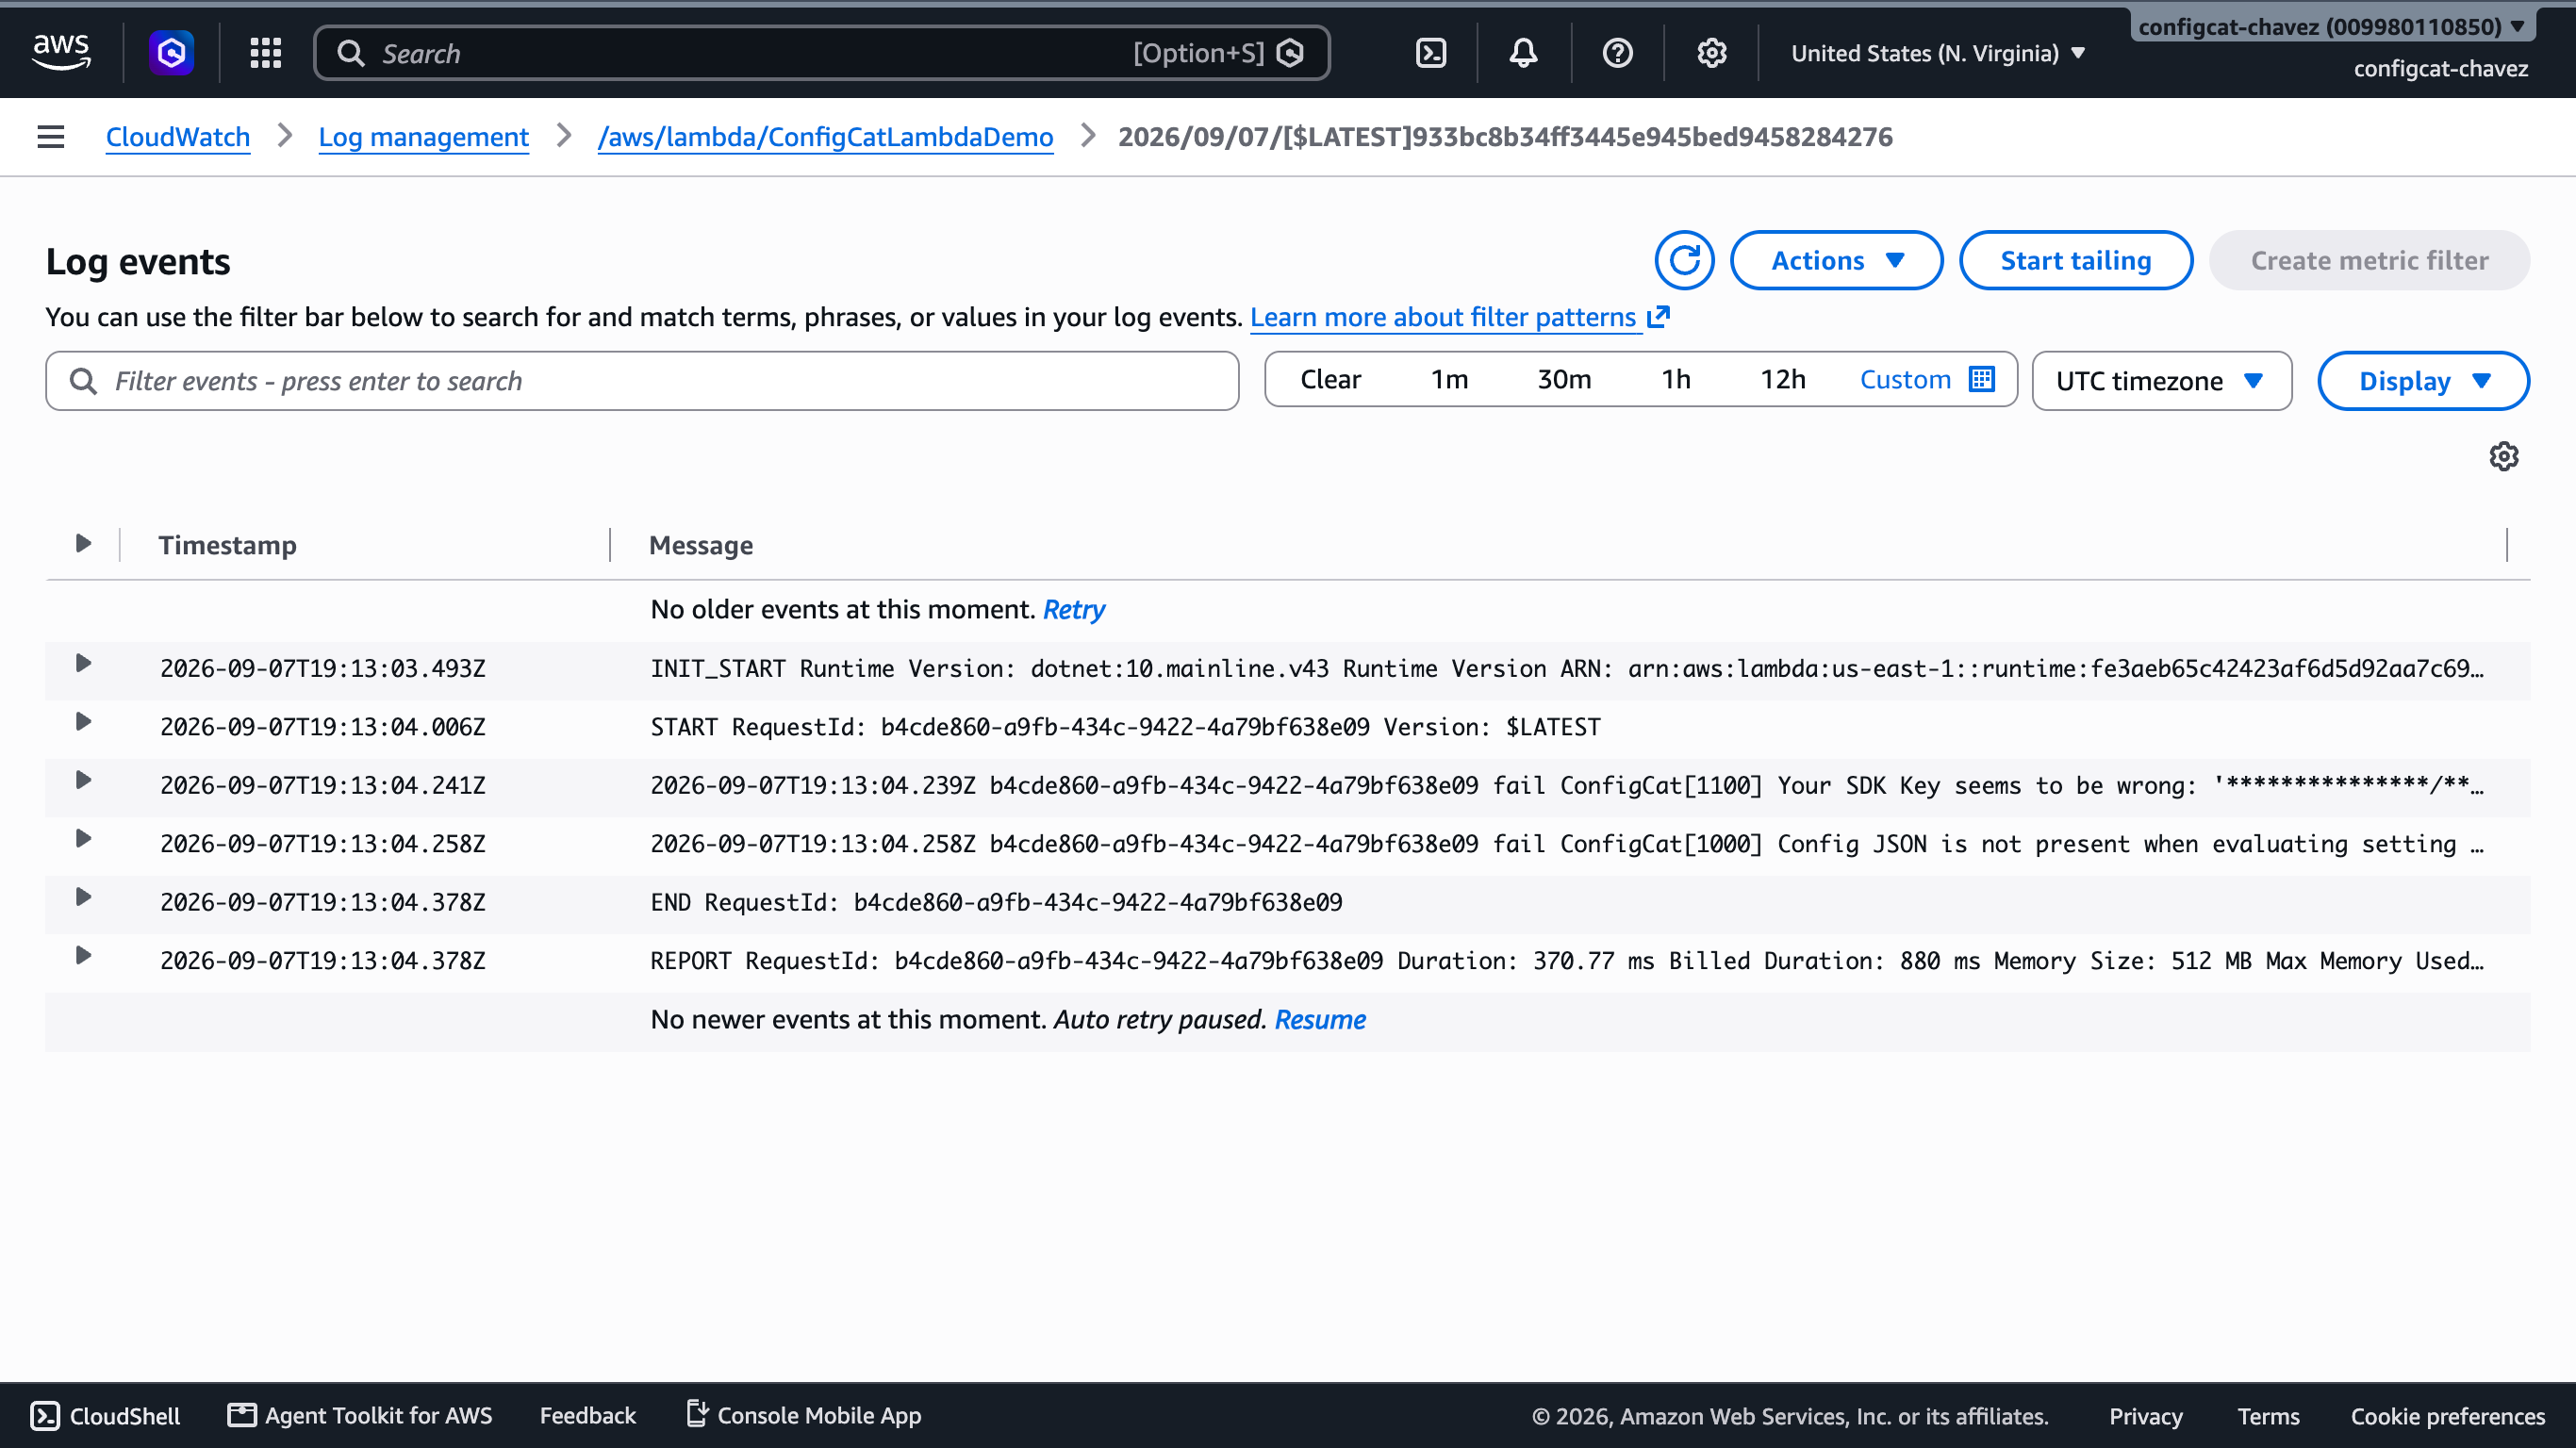Open CloudShell terminal icon in top bar
The image size is (2576, 1448).
point(1431,53)
